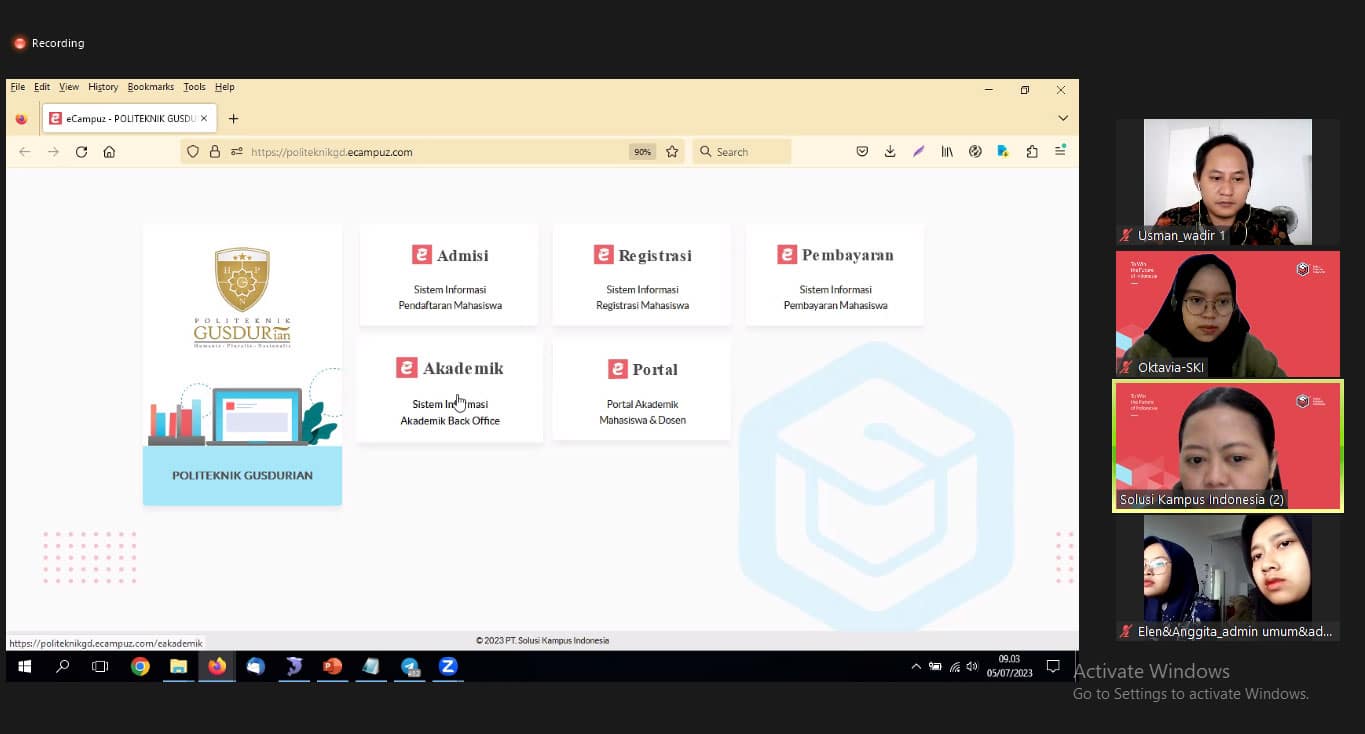Viewport: 1365px width, 734px height.
Task: Open PowerPoint from taskbar
Action: coord(333,667)
